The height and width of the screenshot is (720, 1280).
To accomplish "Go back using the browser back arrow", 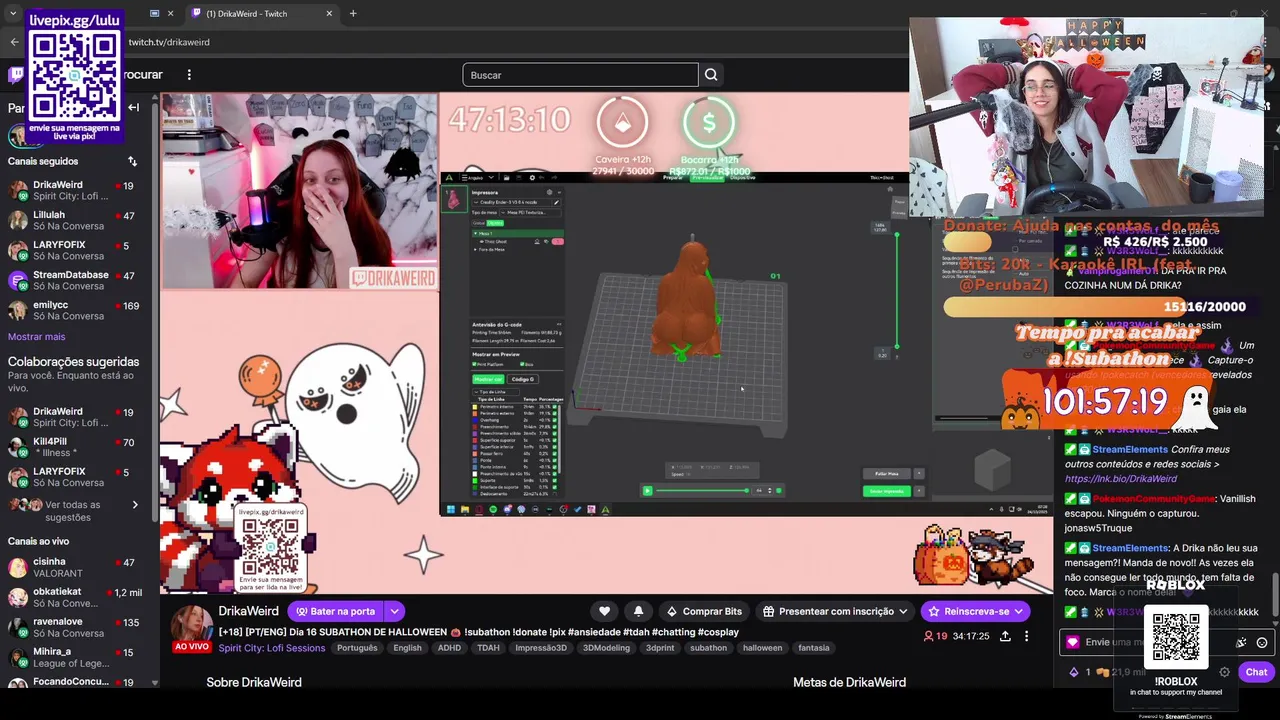I will click(14, 42).
